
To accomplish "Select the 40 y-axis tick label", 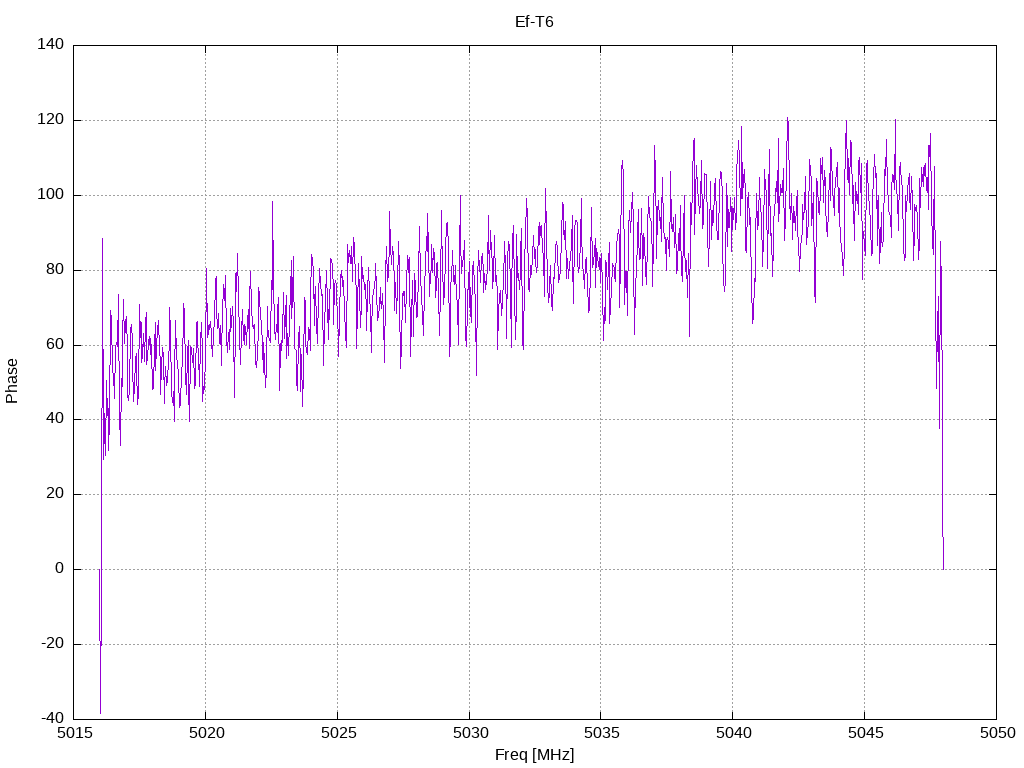I will 56,419.
